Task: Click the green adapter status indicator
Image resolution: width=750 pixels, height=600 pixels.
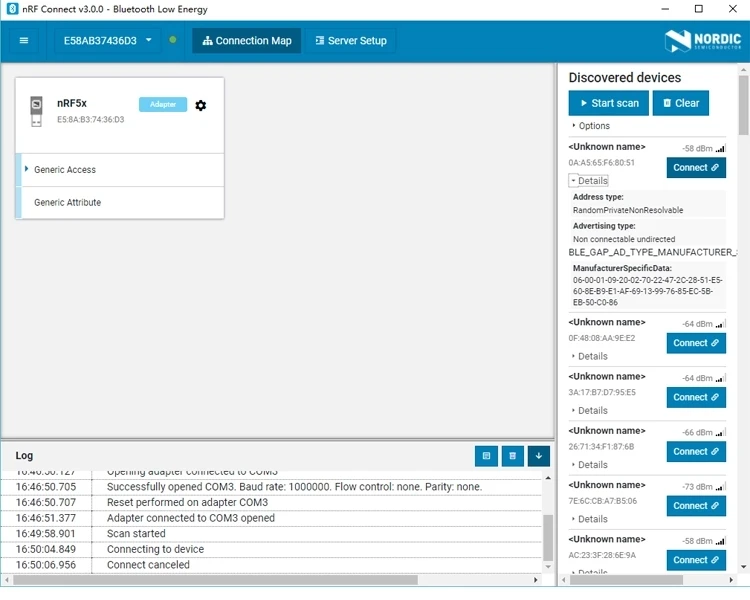Action: [173, 40]
